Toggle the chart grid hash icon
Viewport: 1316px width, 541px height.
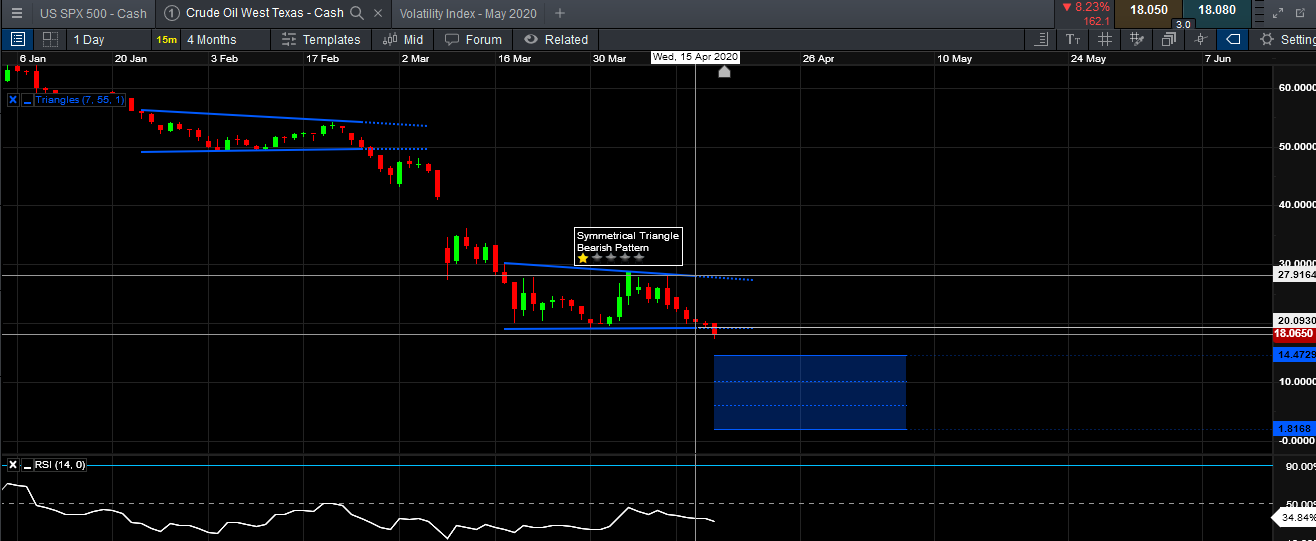pyautogui.click(x=1105, y=39)
